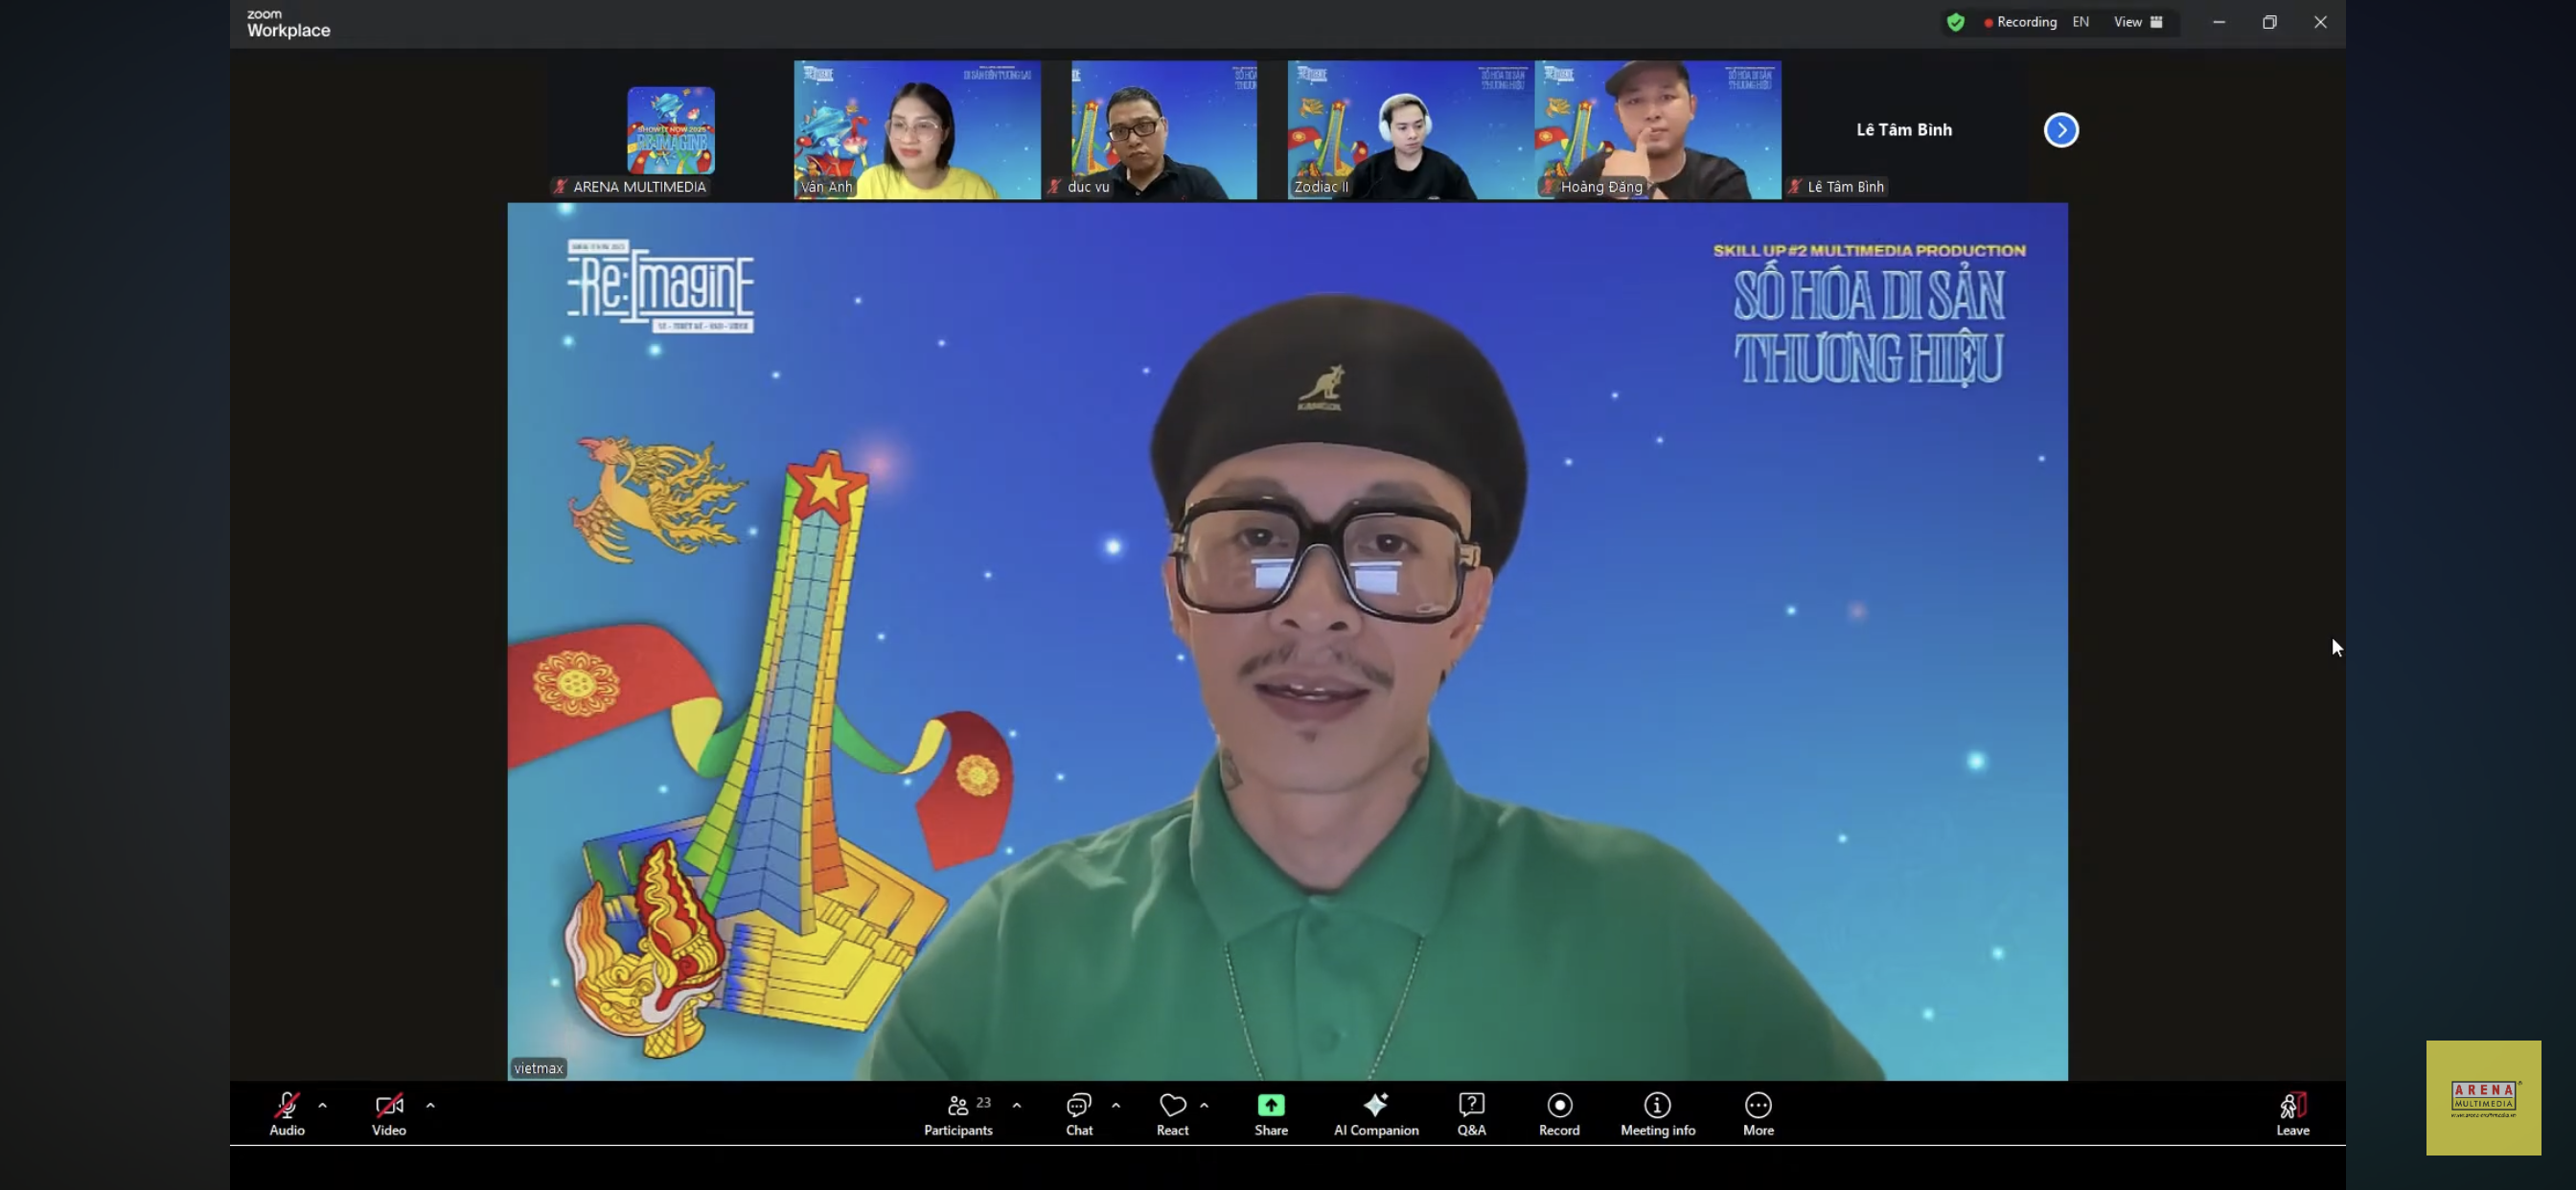Open Meeting info
Screen dimensions: 2576x1190
tap(1657, 1113)
